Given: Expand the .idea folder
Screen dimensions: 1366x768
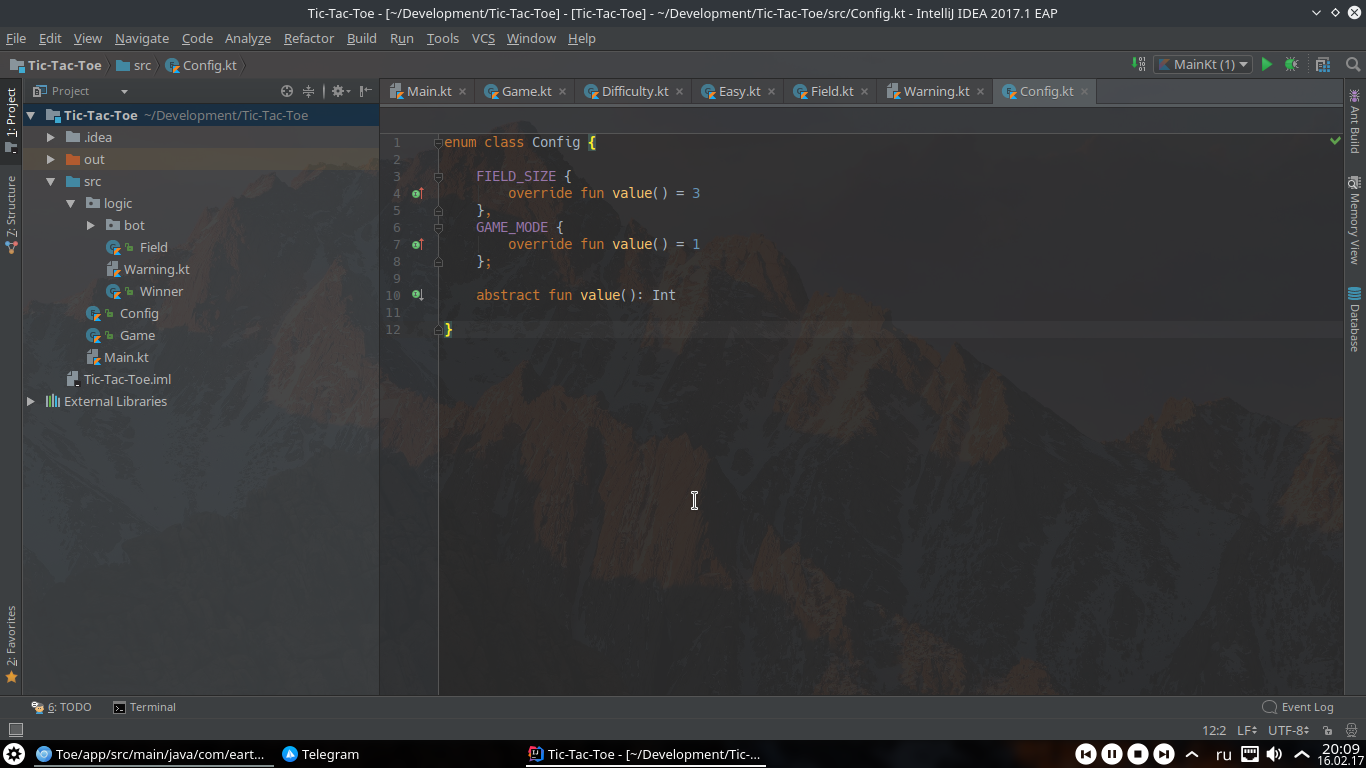Looking at the screenshot, I should click(x=51, y=137).
